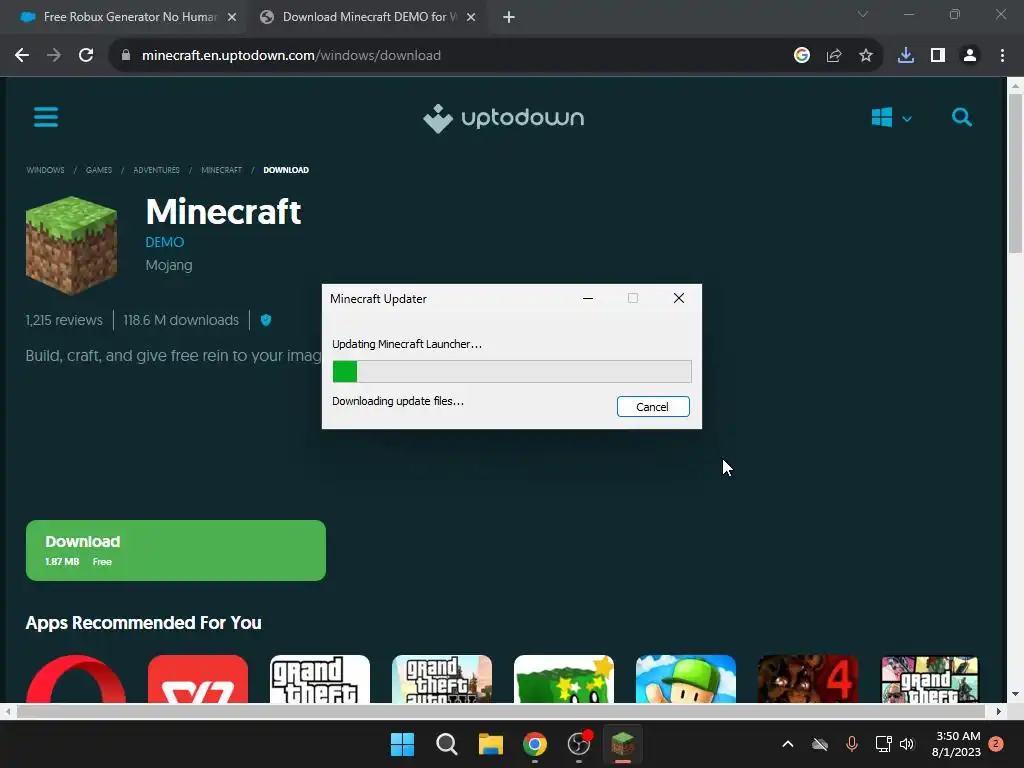Click the DOWNLOAD breadcrumb
Viewport: 1024px width, 768px height.
[x=286, y=170]
